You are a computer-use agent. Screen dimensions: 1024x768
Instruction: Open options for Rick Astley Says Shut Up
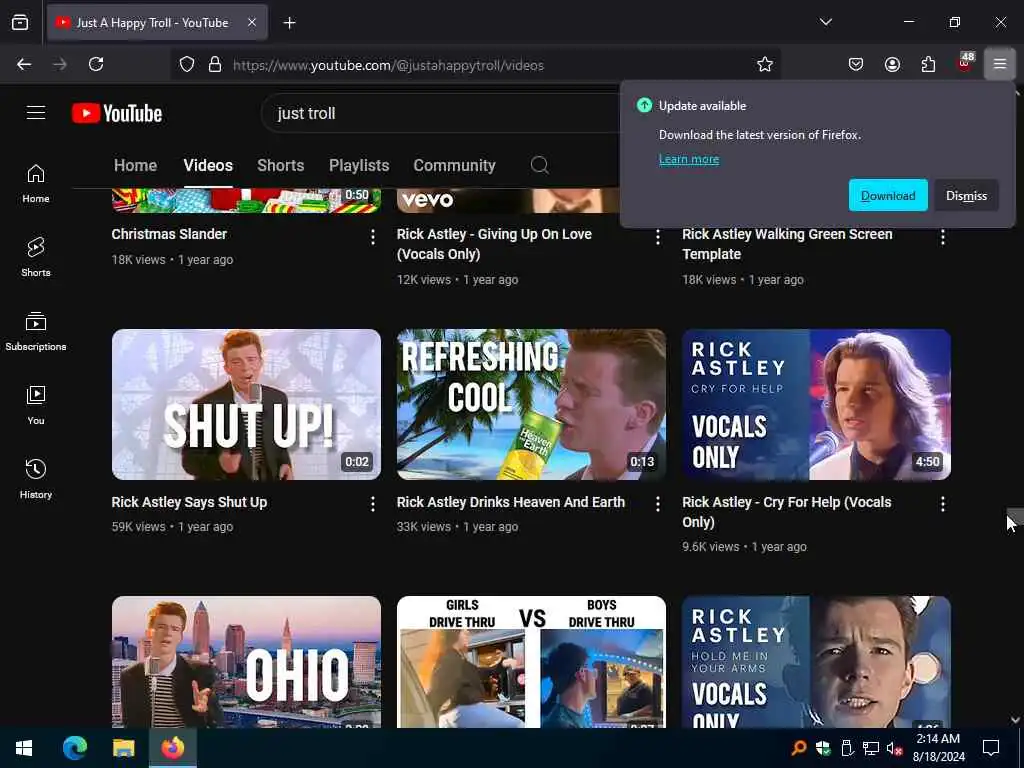(x=373, y=504)
